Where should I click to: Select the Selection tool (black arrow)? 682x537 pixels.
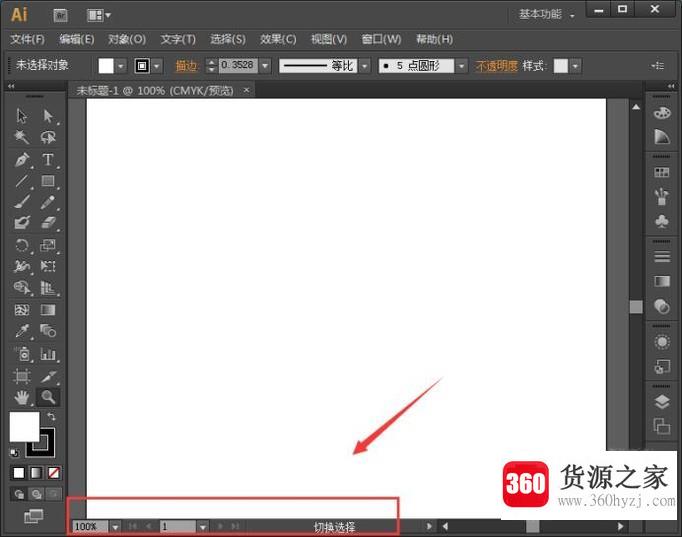(22, 116)
